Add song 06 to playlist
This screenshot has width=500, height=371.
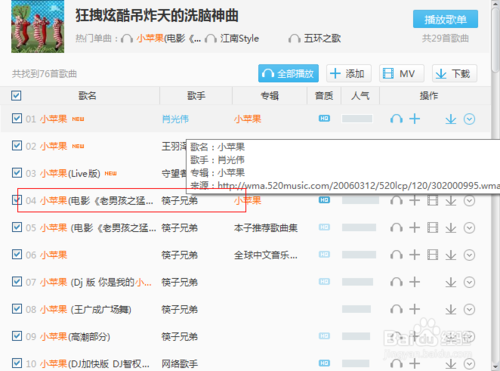tap(414, 255)
